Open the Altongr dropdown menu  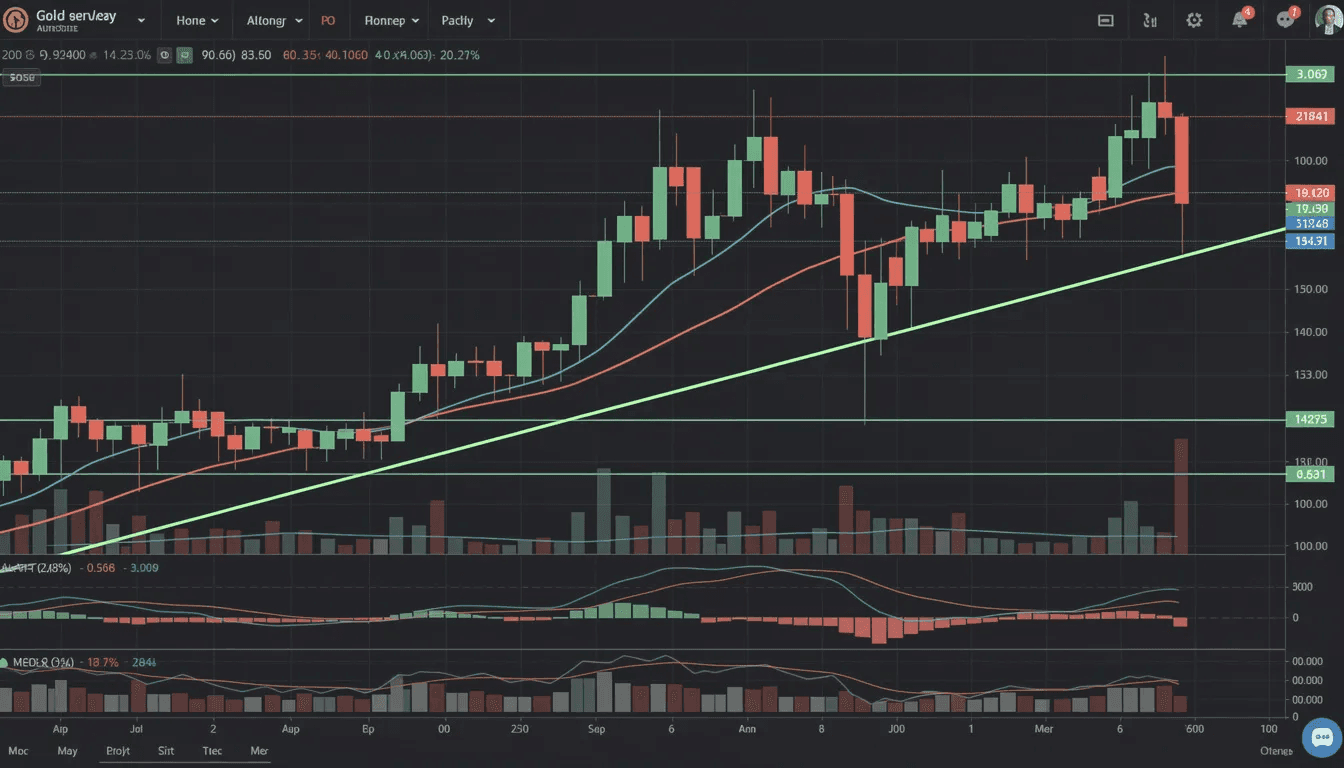[271, 19]
